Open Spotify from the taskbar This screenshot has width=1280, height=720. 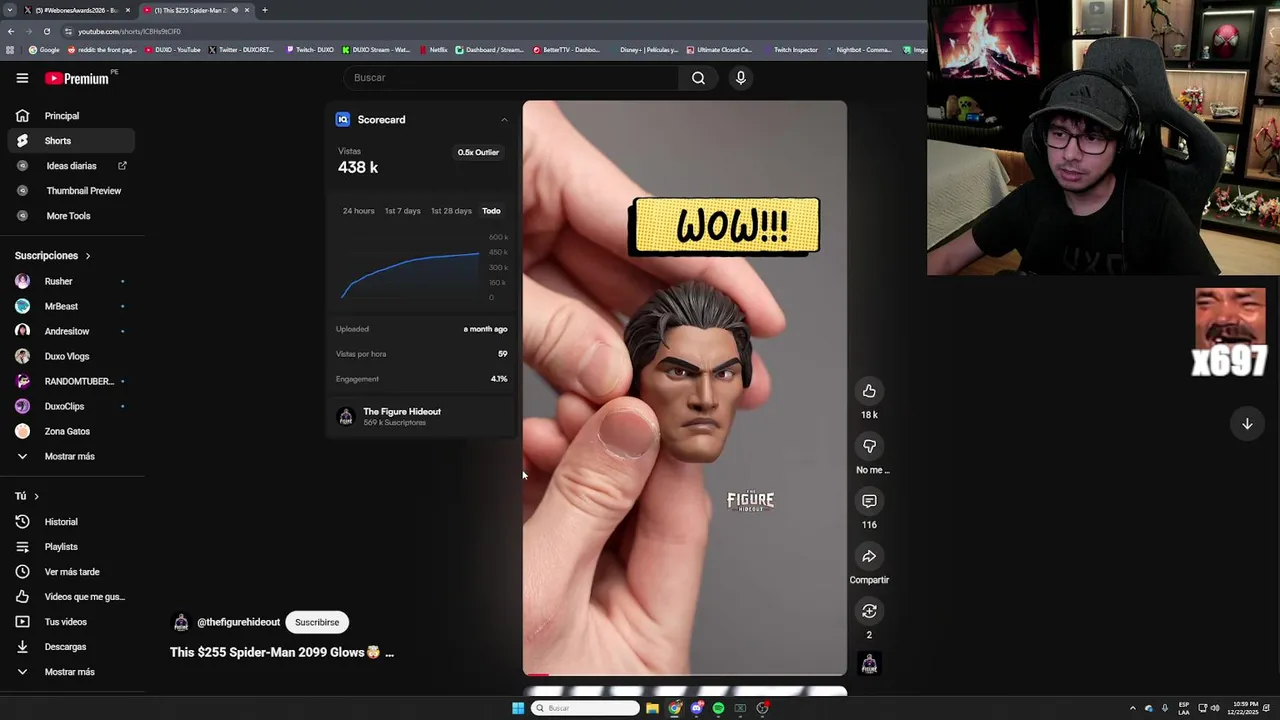pos(718,708)
